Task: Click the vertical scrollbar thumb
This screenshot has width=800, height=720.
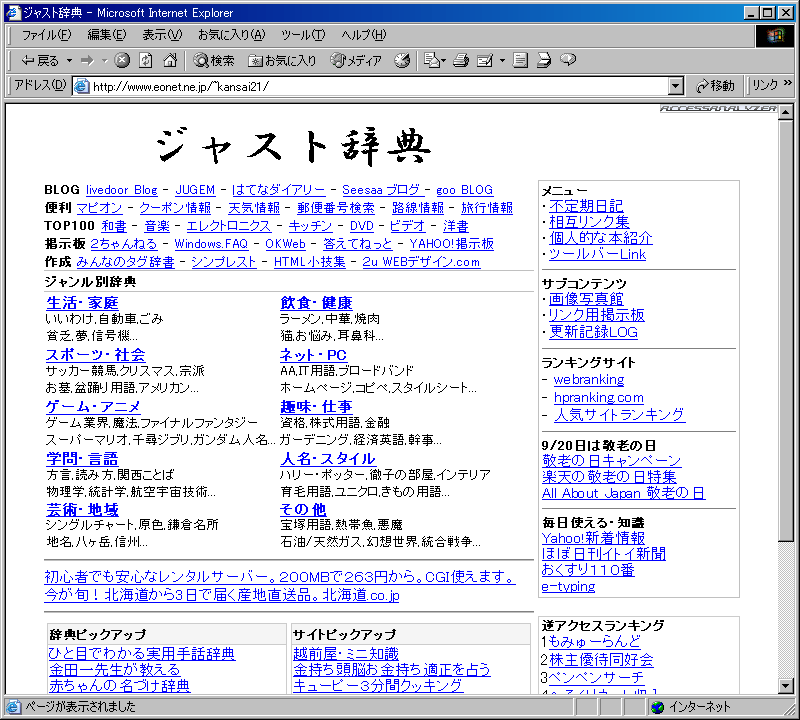Action: (786, 330)
